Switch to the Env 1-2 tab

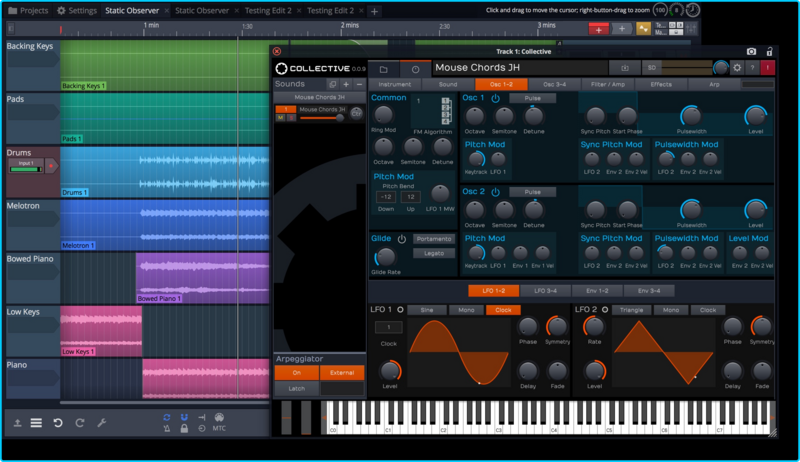597,291
